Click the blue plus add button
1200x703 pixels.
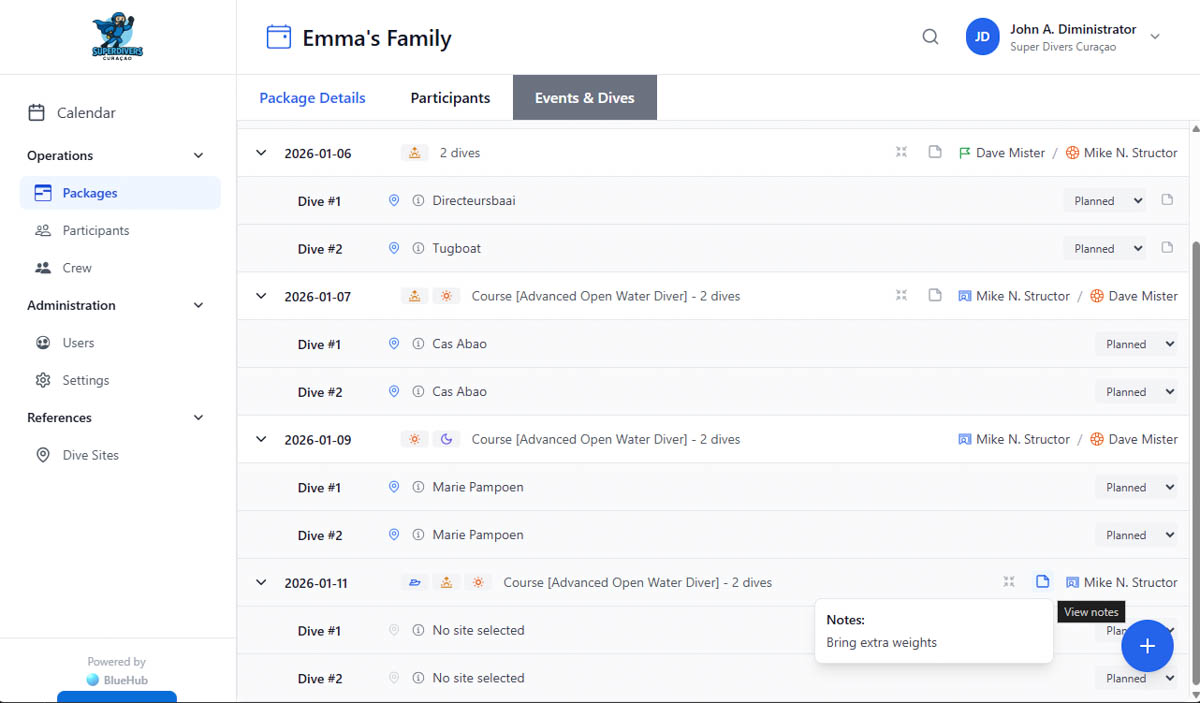pos(1147,646)
